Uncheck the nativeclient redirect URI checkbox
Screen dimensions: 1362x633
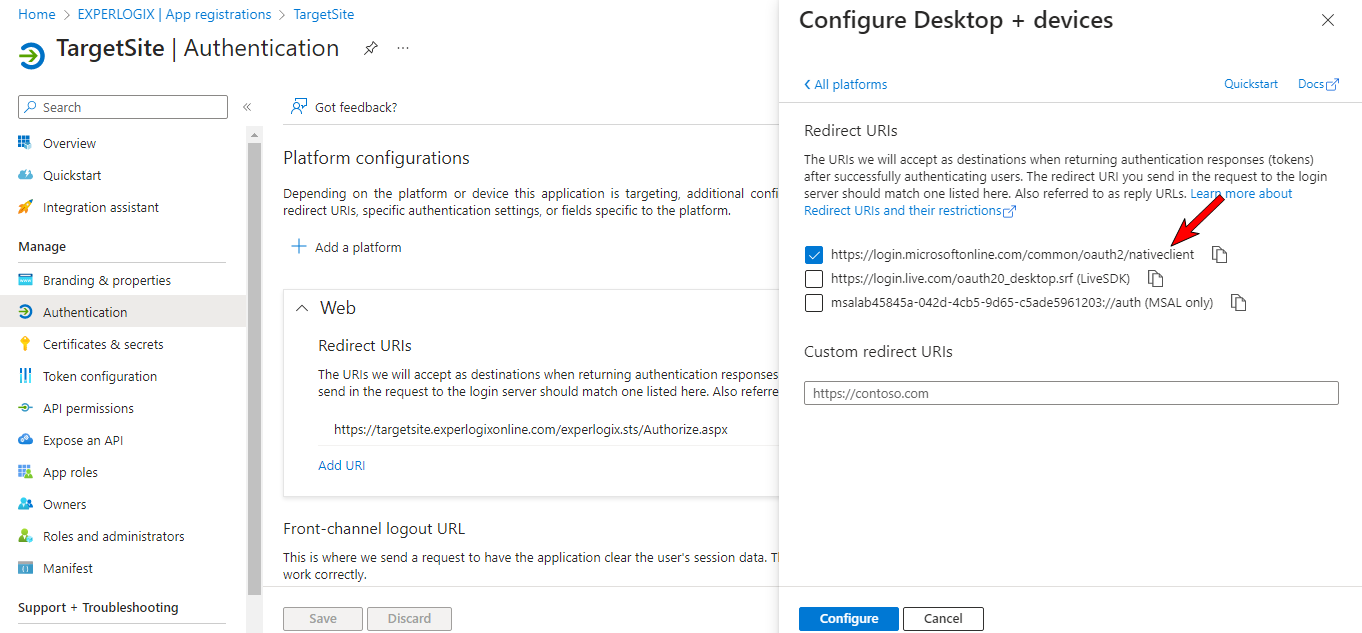click(x=813, y=254)
